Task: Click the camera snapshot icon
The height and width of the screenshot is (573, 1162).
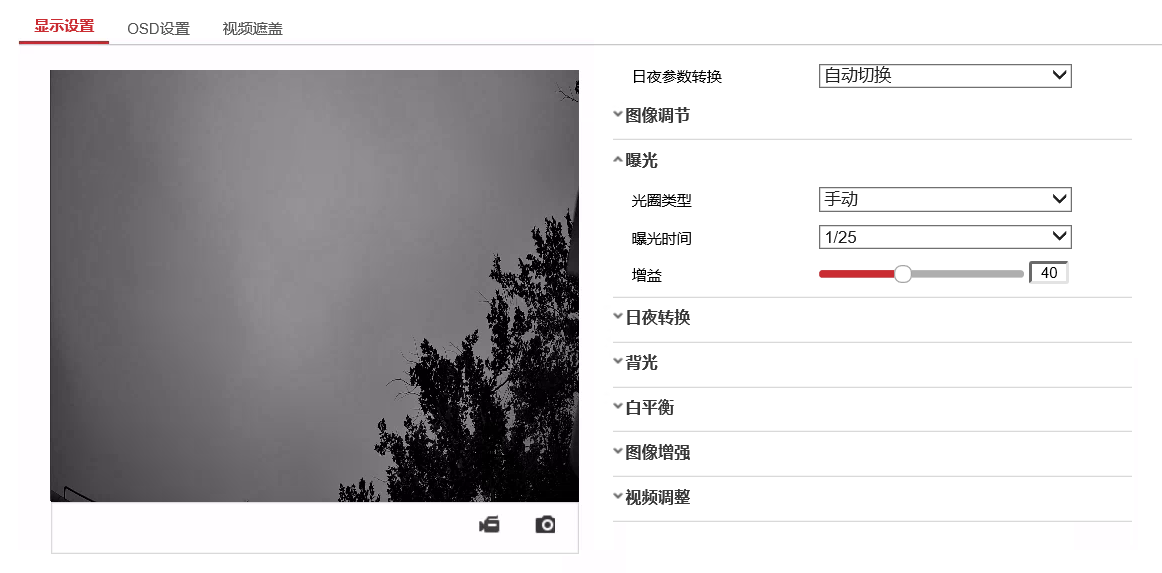Action: click(x=545, y=526)
